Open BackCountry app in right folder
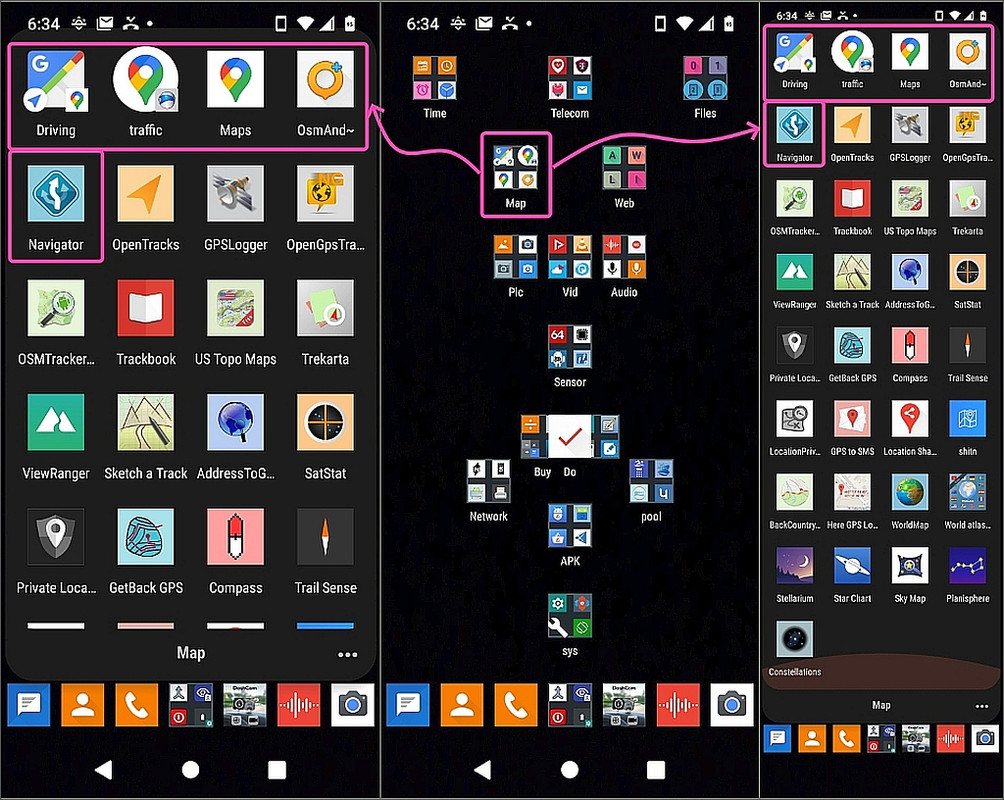Image resolution: width=1004 pixels, height=800 pixels. click(x=795, y=492)
